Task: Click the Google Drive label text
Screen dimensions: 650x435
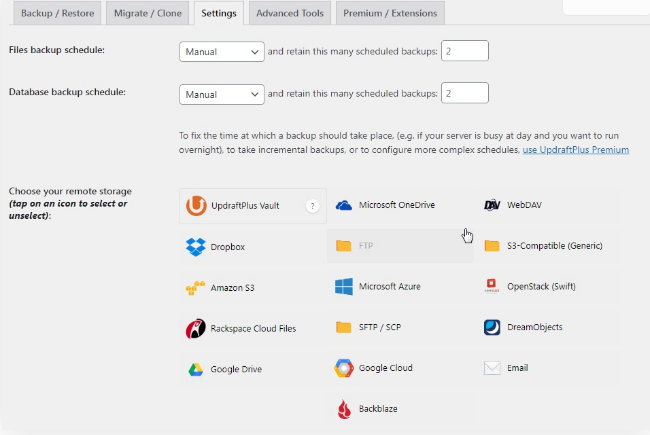Action: (x=236, y=369)
